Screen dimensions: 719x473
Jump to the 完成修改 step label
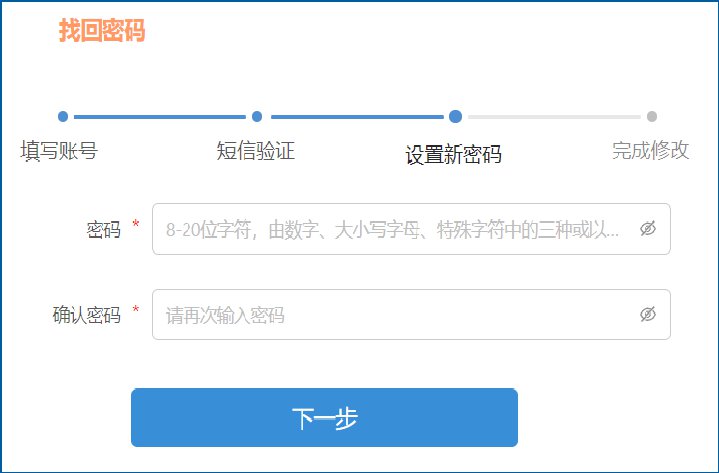click(651, 151)
